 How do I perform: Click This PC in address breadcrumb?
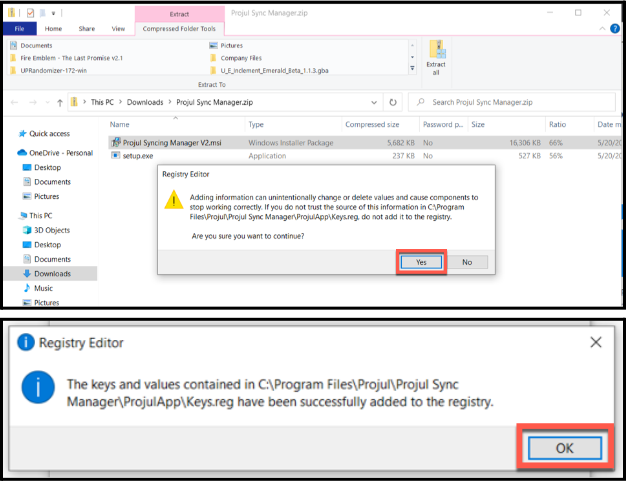point(102,102)
